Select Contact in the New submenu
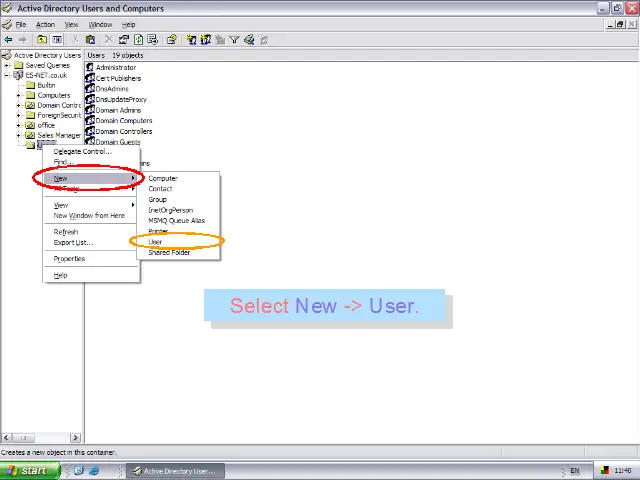 click(x=178, y=189)
